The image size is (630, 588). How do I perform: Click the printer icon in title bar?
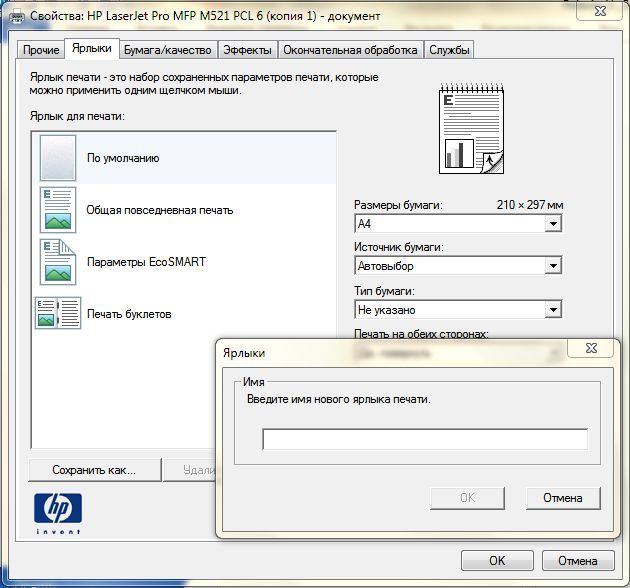pos(16,17)
